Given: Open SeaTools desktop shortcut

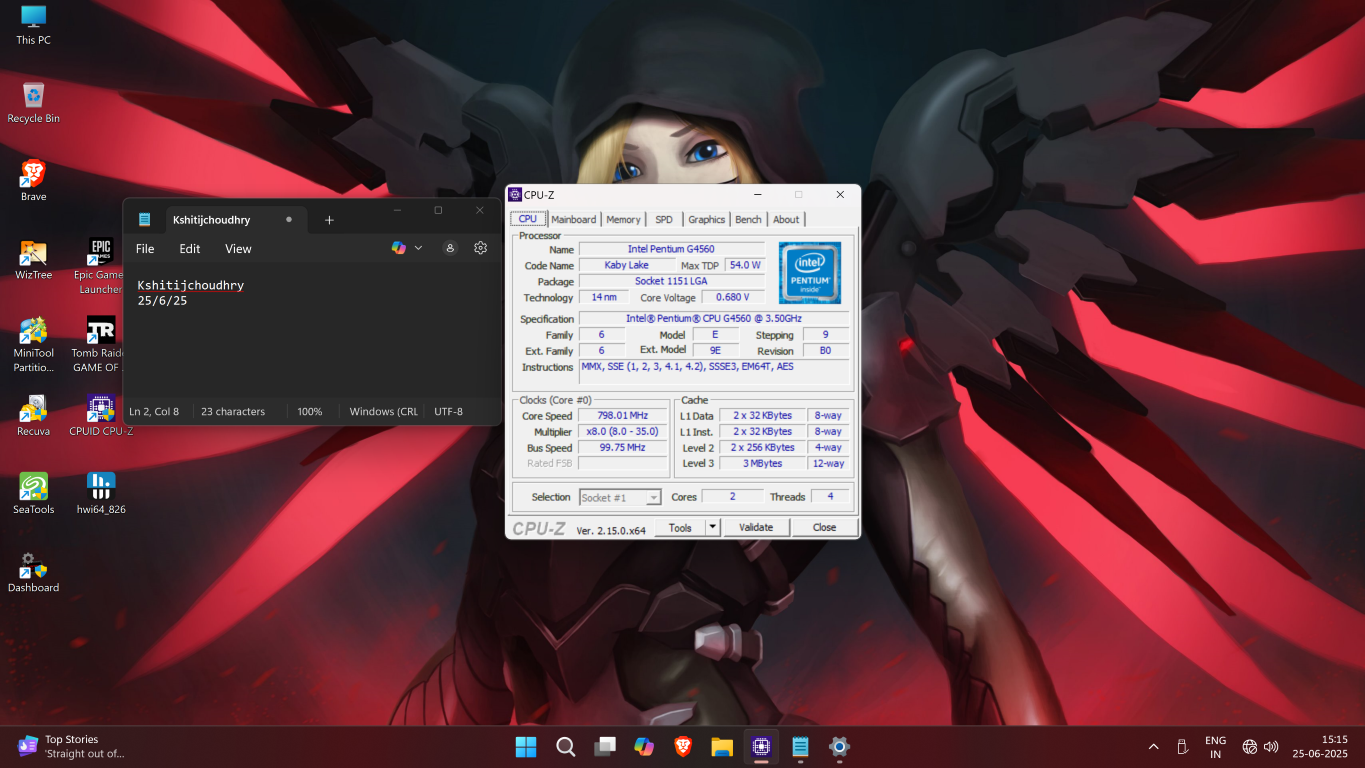Looking at the screenshot, I should [x=33, y=493].
